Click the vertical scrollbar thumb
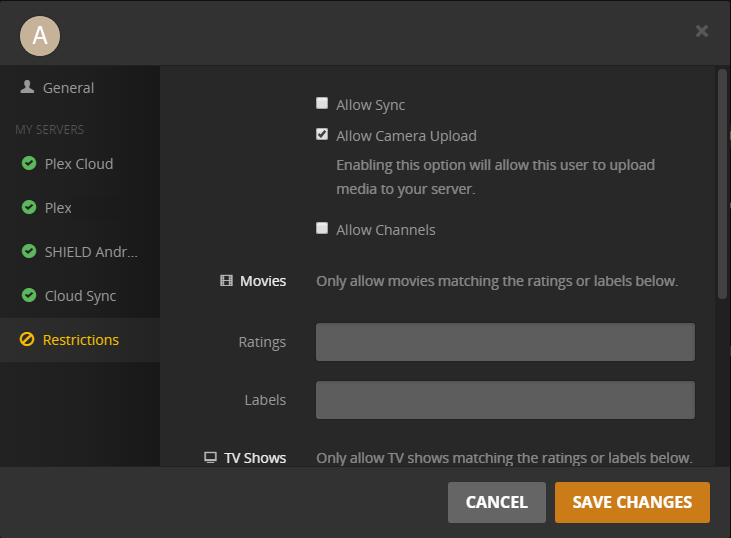731x538 pixels. pos(722,183)
